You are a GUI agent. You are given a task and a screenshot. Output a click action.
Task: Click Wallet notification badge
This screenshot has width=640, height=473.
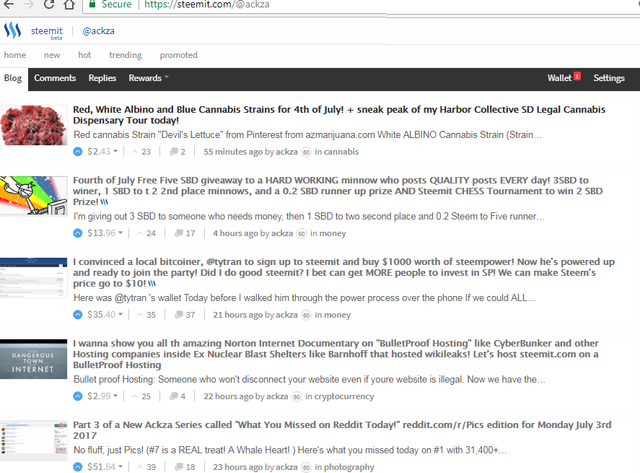577,76
